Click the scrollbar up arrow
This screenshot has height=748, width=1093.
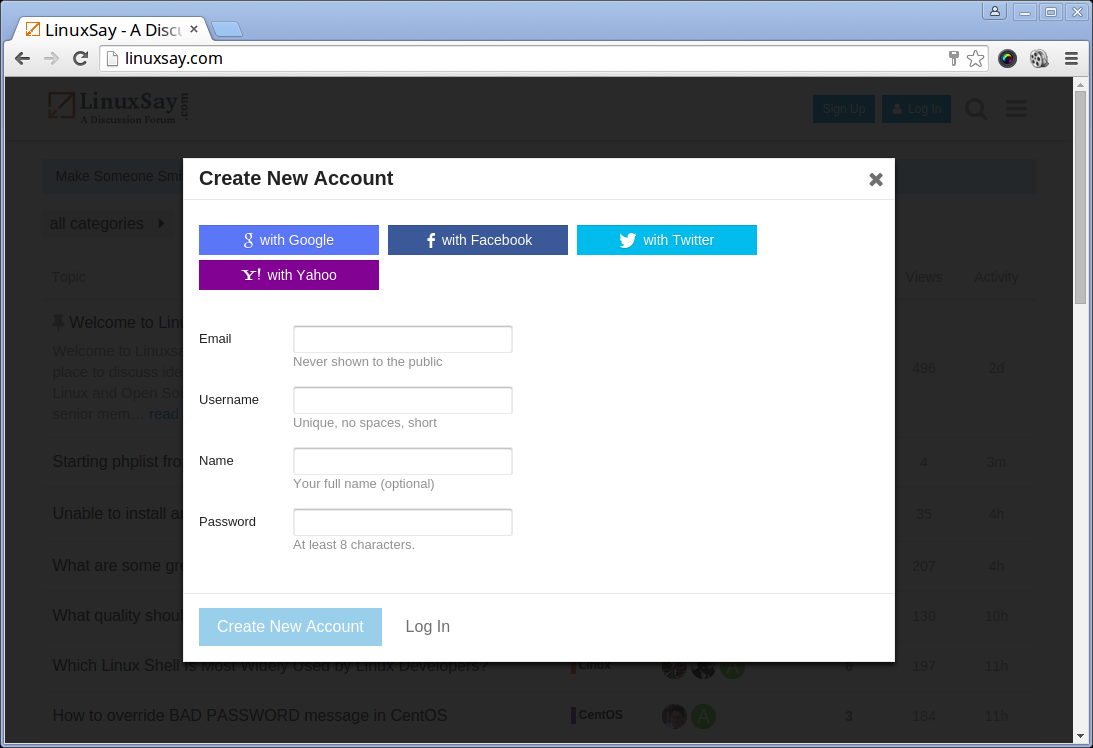pyautogui.click(x=1080, y=84)
